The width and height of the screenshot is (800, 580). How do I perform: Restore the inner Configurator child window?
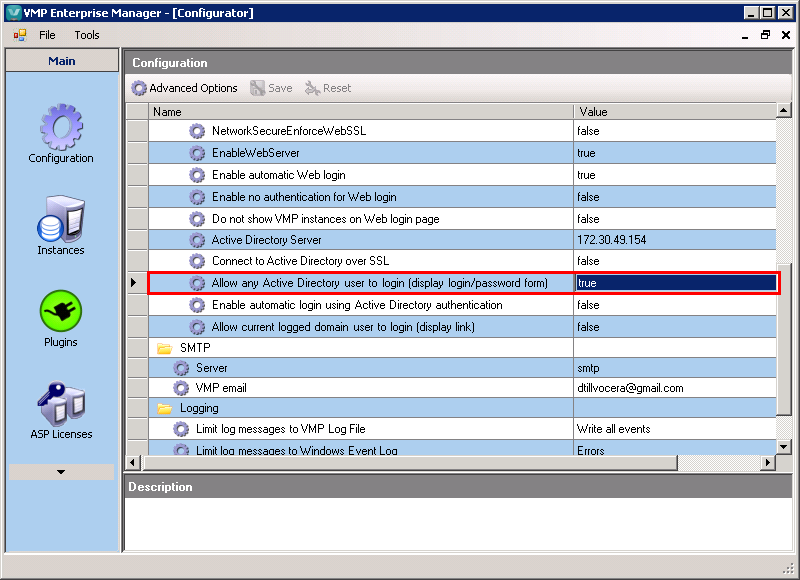765,35
